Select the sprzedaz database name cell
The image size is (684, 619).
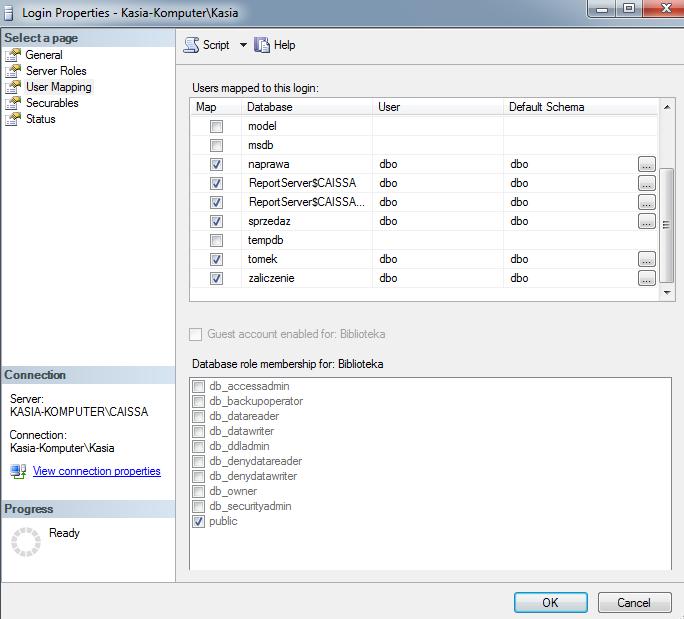click(x=307, y=221)
